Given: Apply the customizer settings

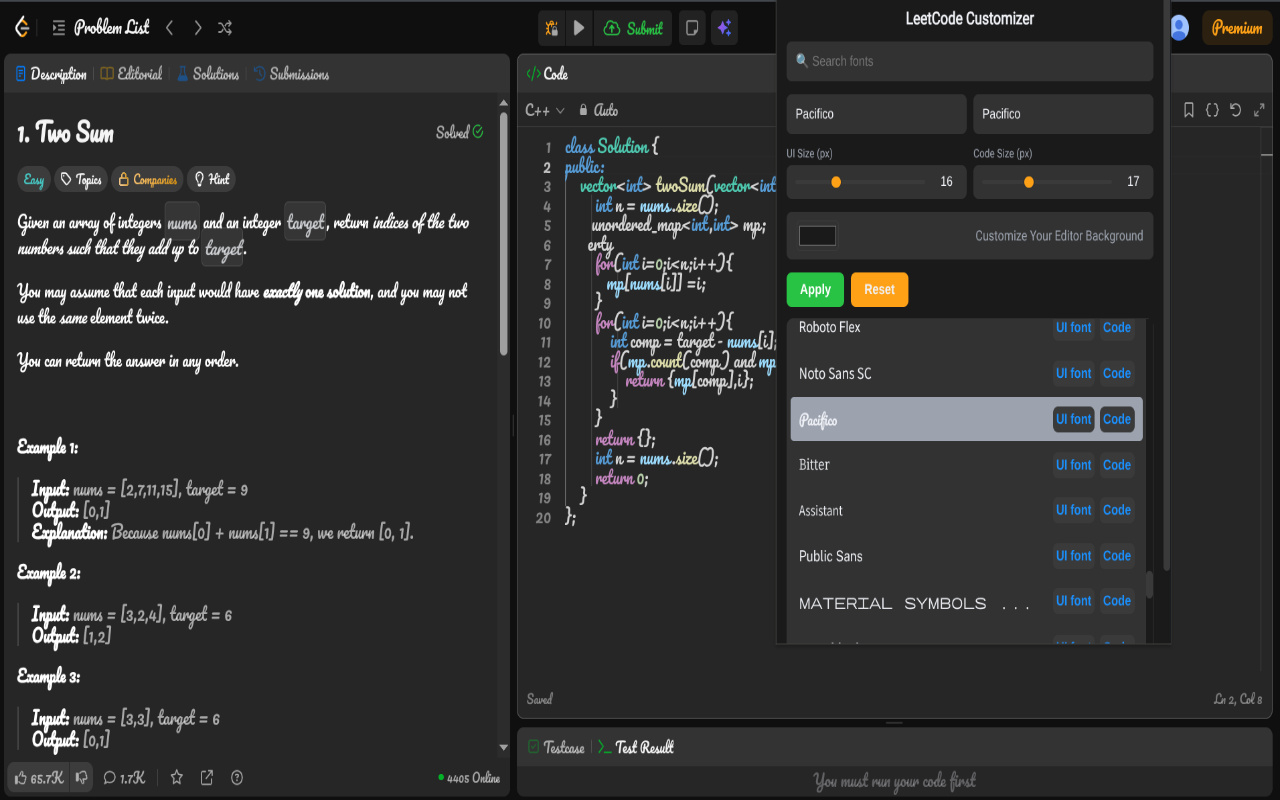Looking at the screenshot, I should coord(815,289).
